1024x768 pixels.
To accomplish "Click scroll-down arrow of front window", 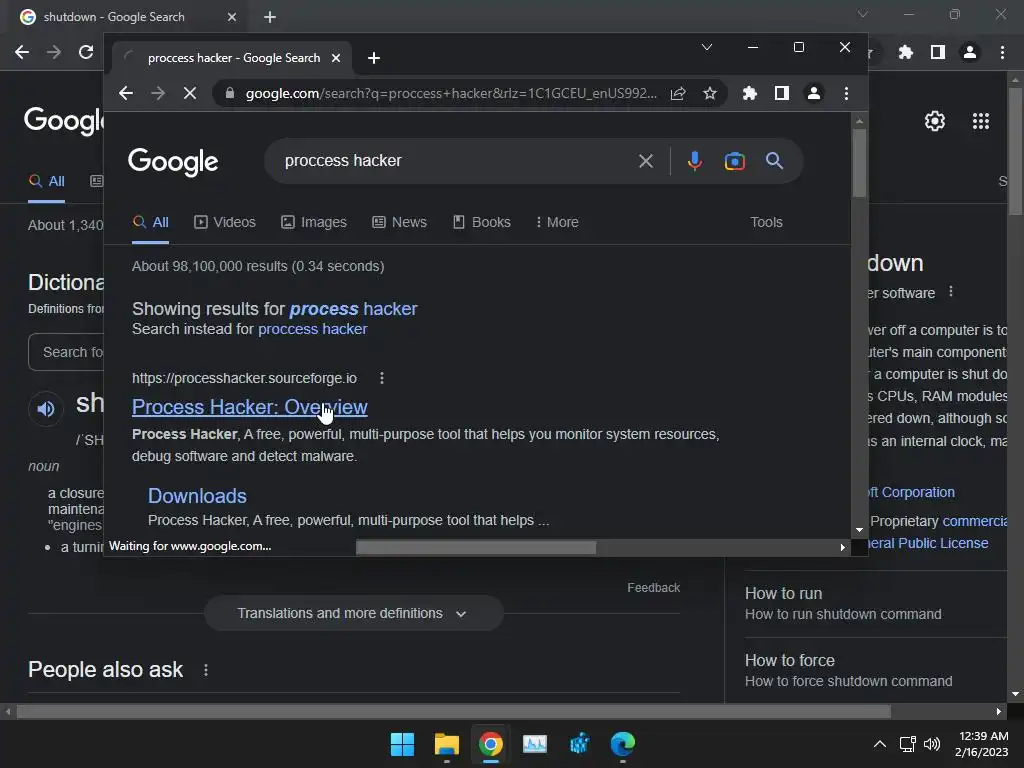I will click(x=859, y=530).
